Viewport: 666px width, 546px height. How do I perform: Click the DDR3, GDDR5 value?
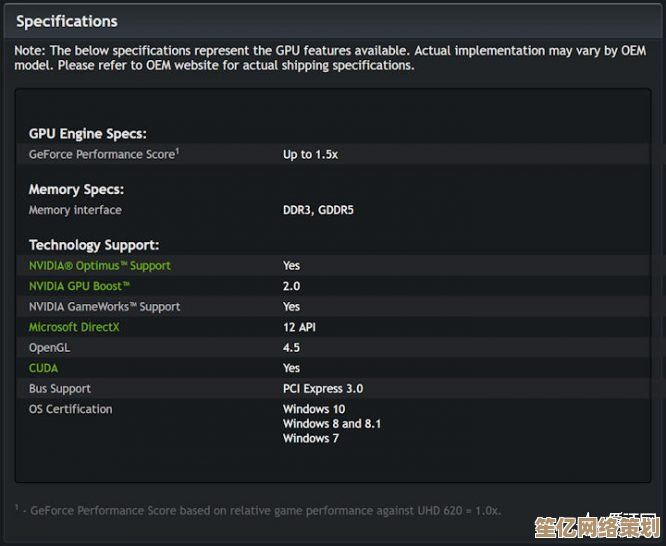click(318, 210)
